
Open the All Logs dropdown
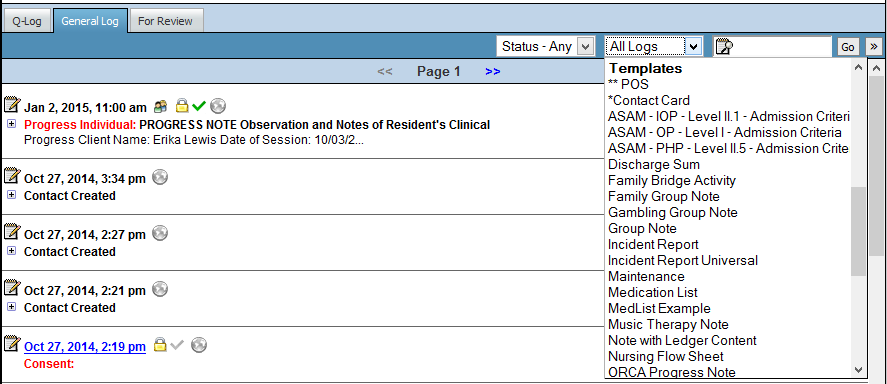coord(654,46)
